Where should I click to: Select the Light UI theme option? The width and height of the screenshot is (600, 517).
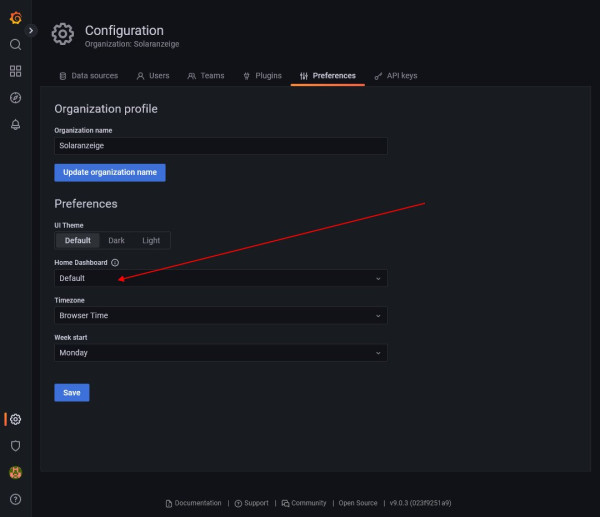coord(151,240)
